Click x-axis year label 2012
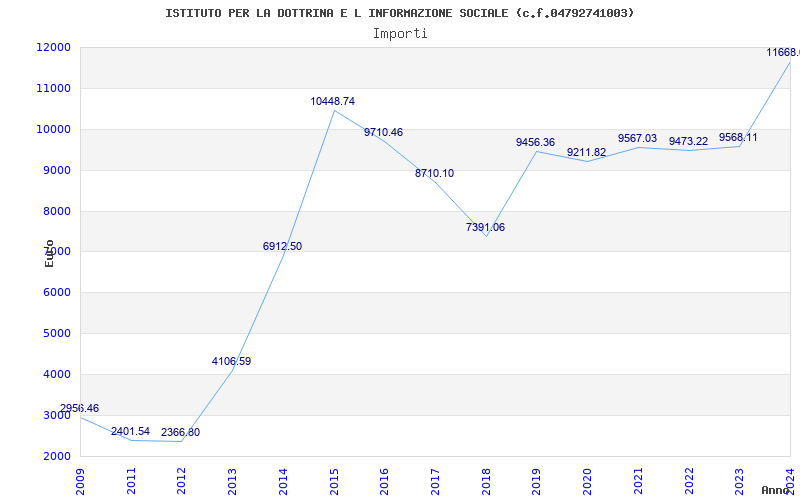This screenshot has height=500, width=800. [182, 481]
